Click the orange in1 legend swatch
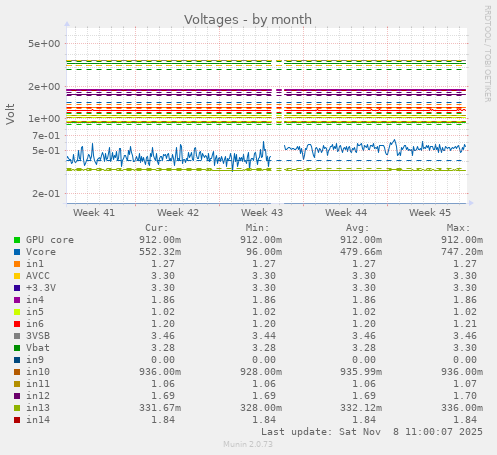Screen dimensions: 497x455 point(17,264)
